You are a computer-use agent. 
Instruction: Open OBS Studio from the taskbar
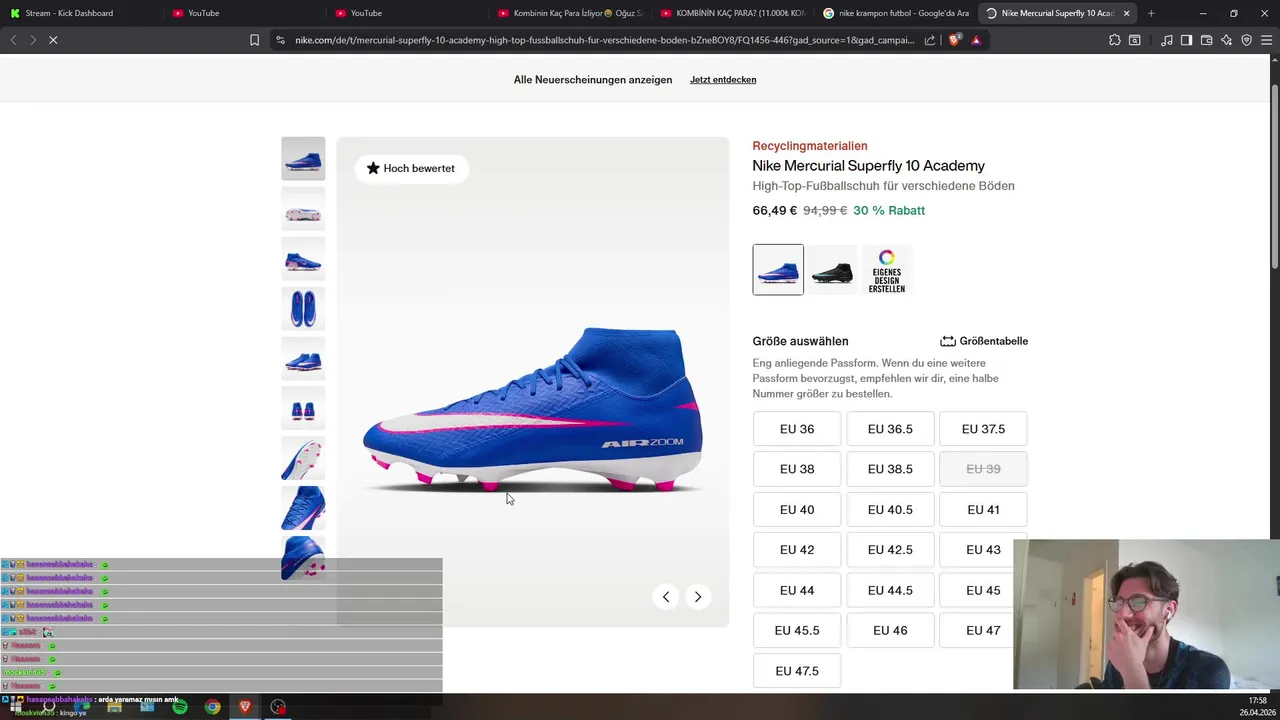(278, 707)
